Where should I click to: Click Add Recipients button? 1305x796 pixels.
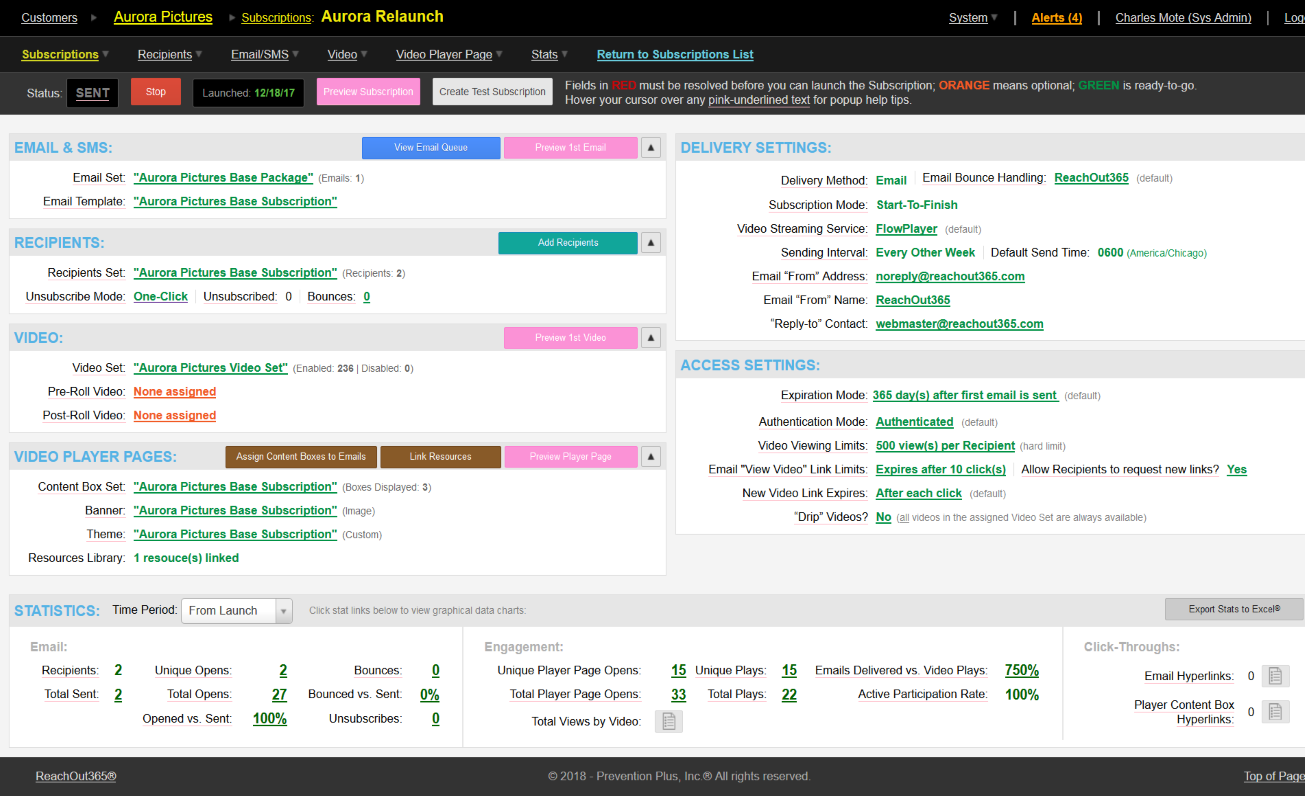[568, 243]
